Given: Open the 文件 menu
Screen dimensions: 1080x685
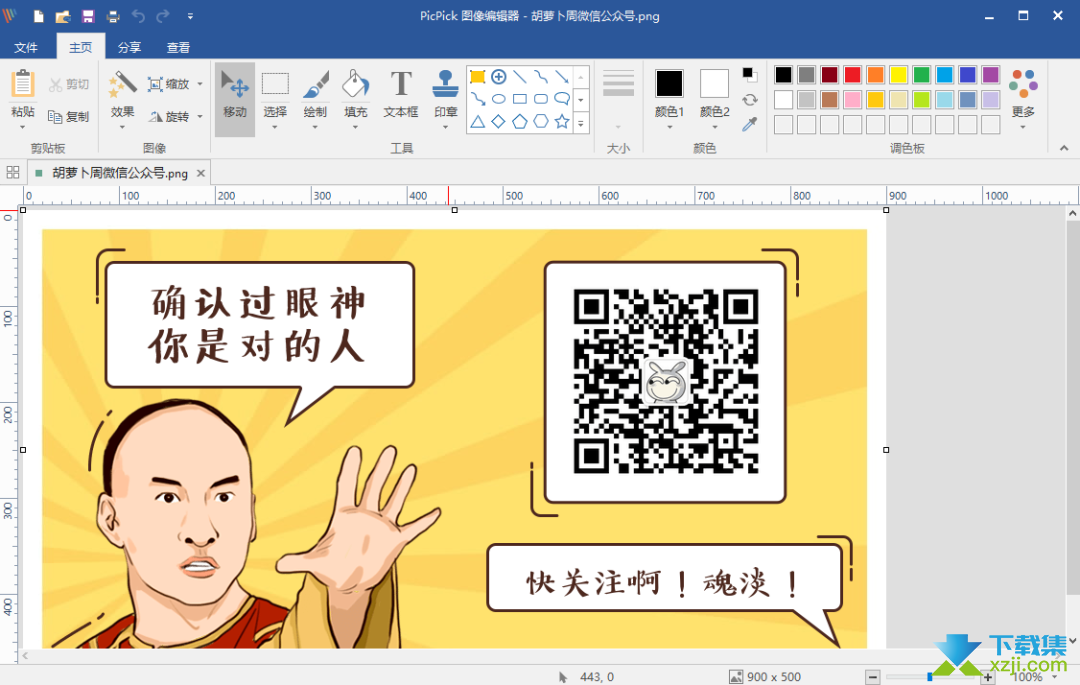Looking at the screenshot, I should coord(26,47).
